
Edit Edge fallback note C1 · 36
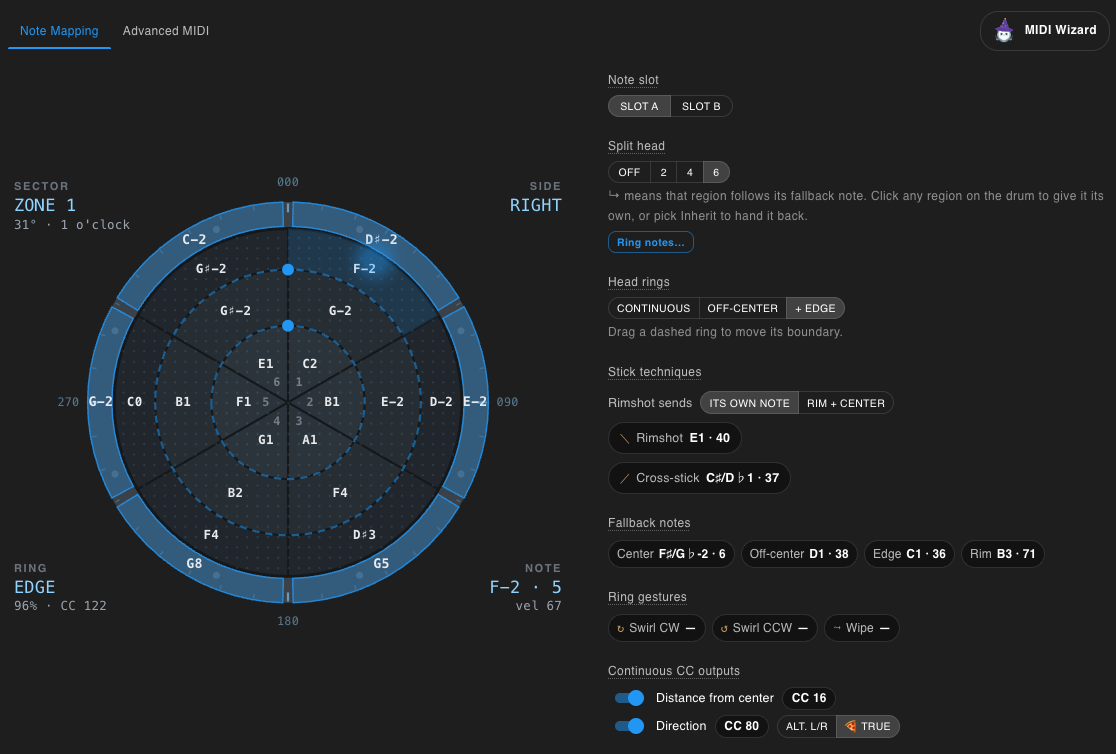pos(910,554)
